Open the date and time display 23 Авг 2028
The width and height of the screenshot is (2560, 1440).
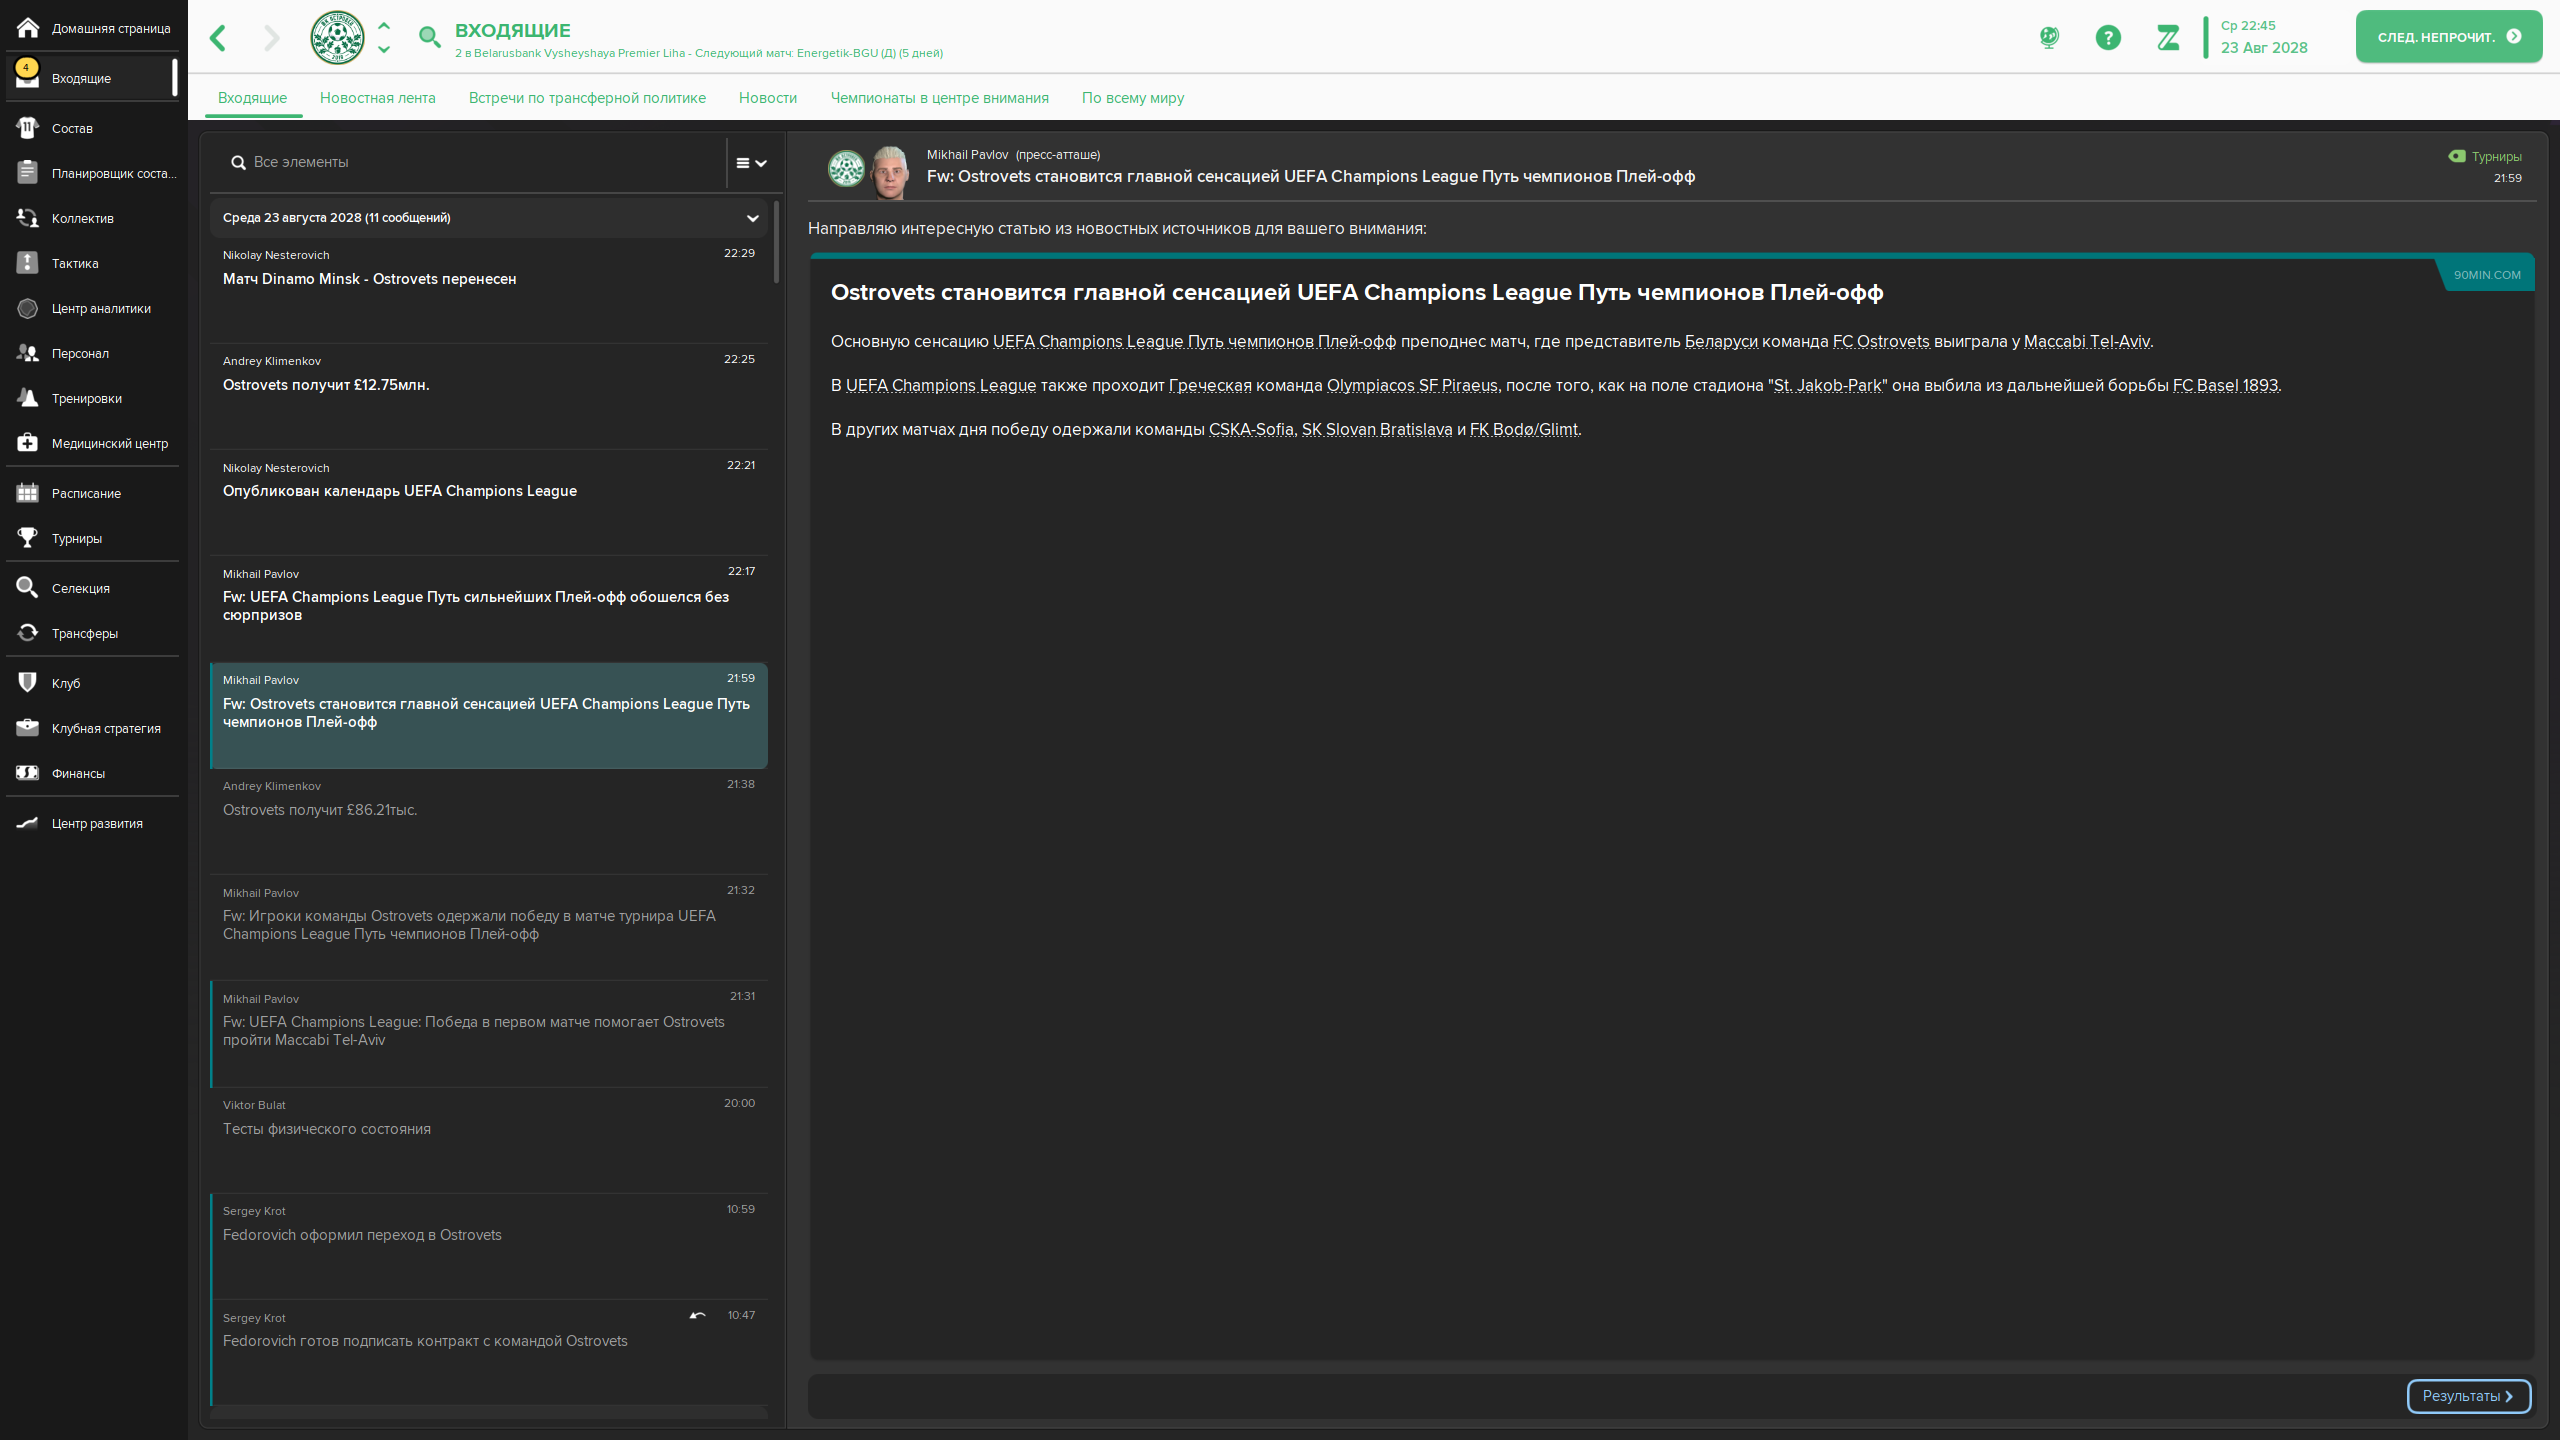point(2265,37)
